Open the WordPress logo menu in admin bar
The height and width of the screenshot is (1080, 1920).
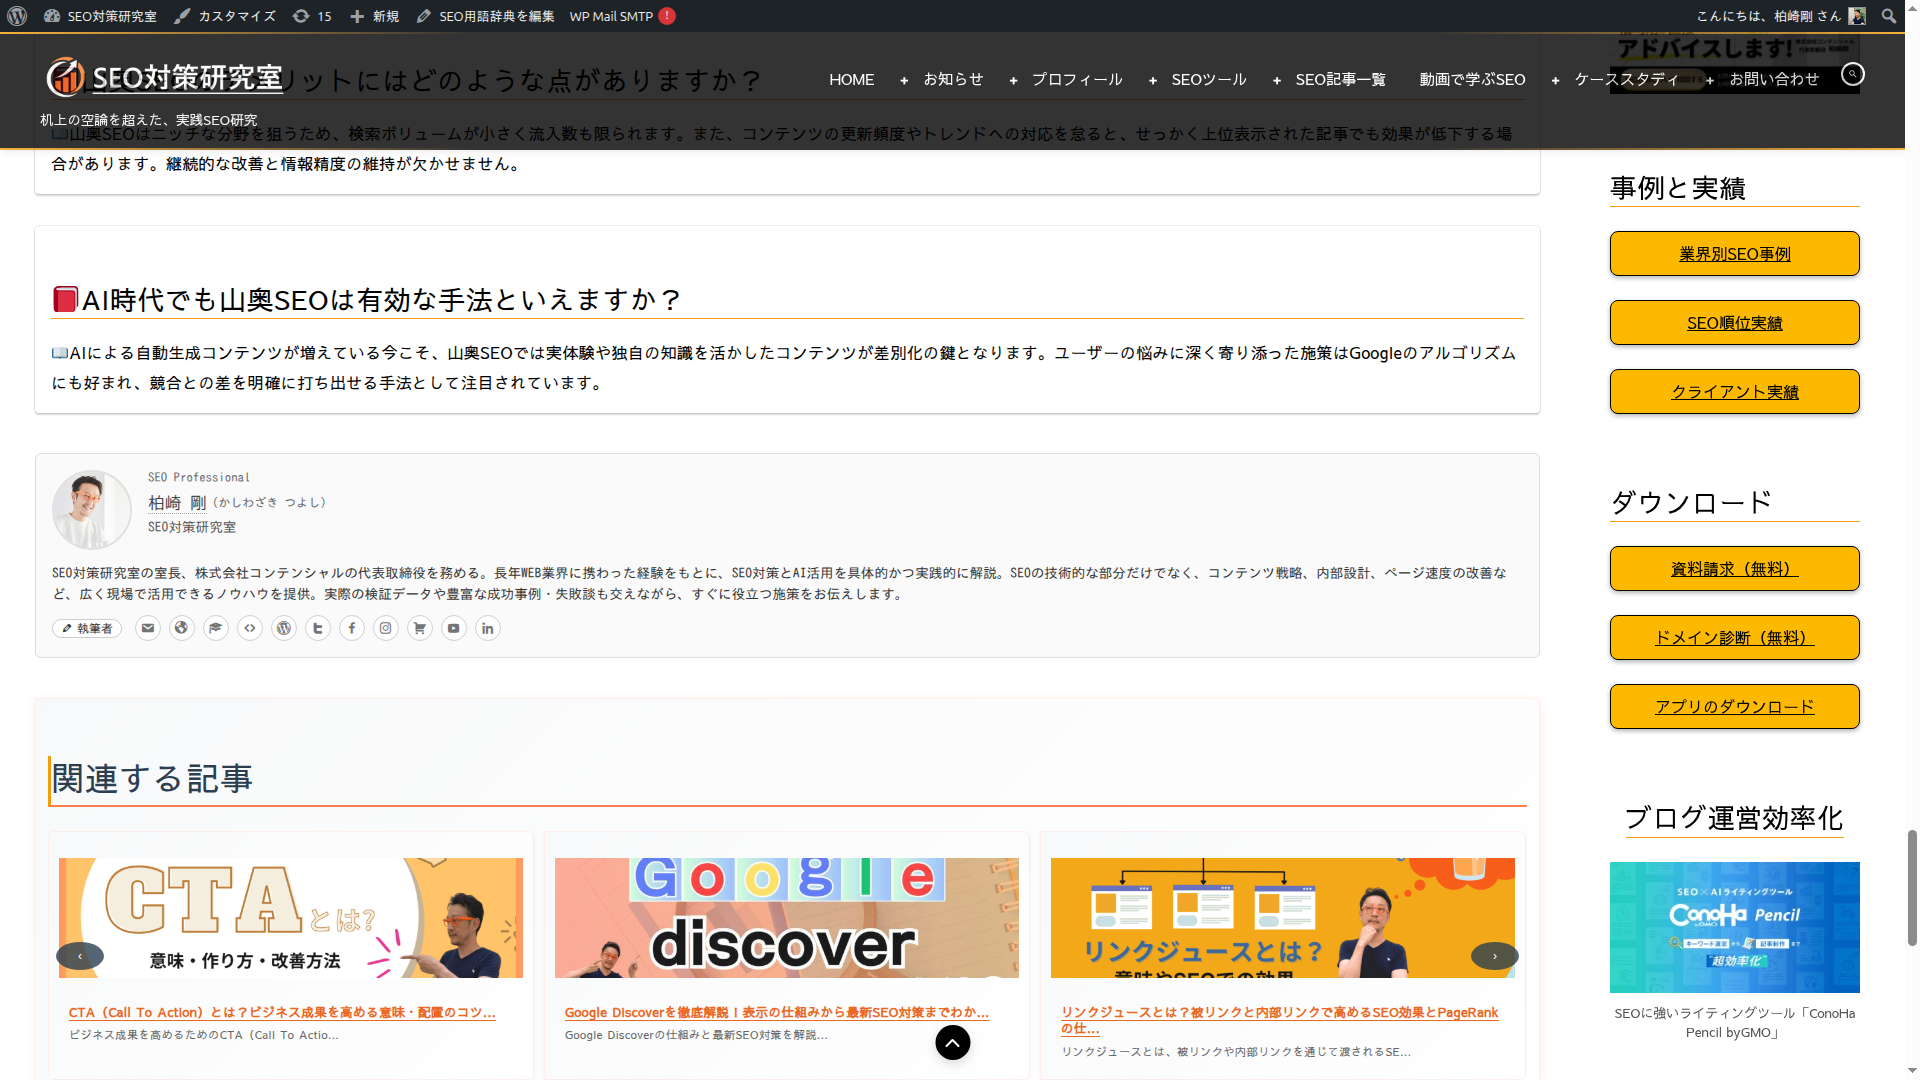coord(16,16)
